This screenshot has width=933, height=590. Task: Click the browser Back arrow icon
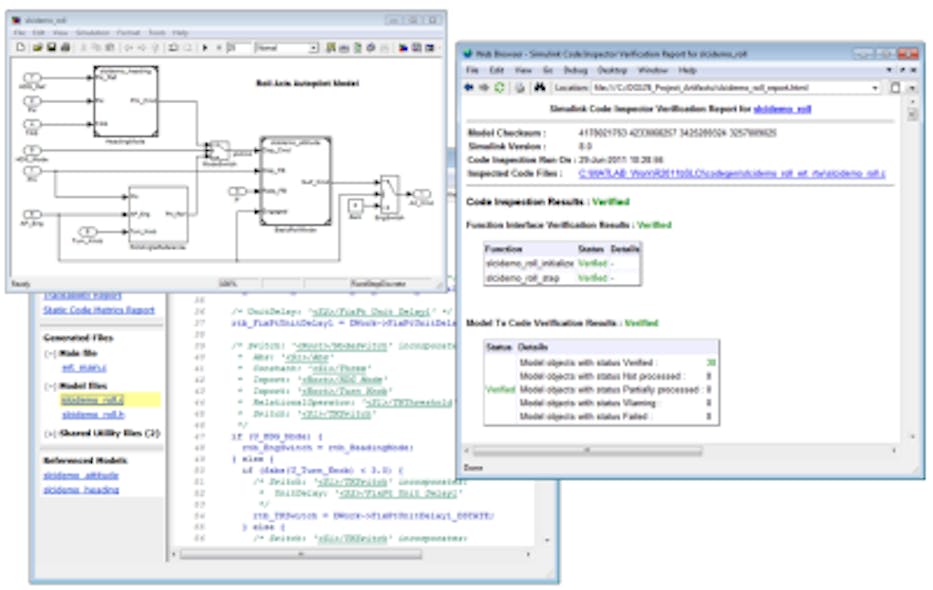click(x=468, y=88)
